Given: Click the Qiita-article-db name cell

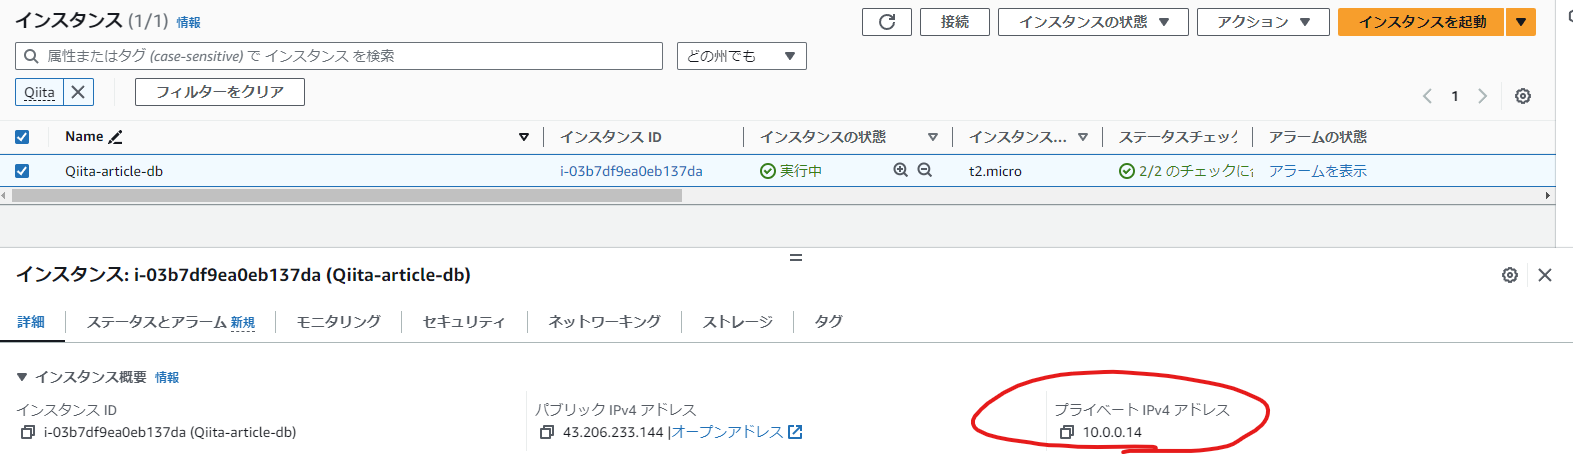Looking at the screenshot, I should (114, 171).
